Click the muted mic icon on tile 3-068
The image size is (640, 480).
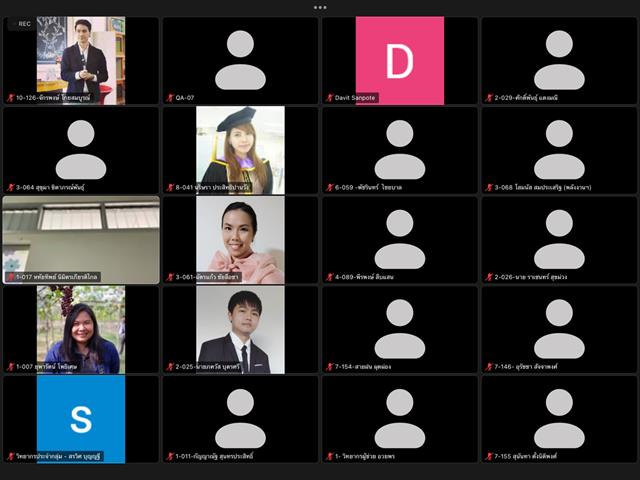(489, 187)
